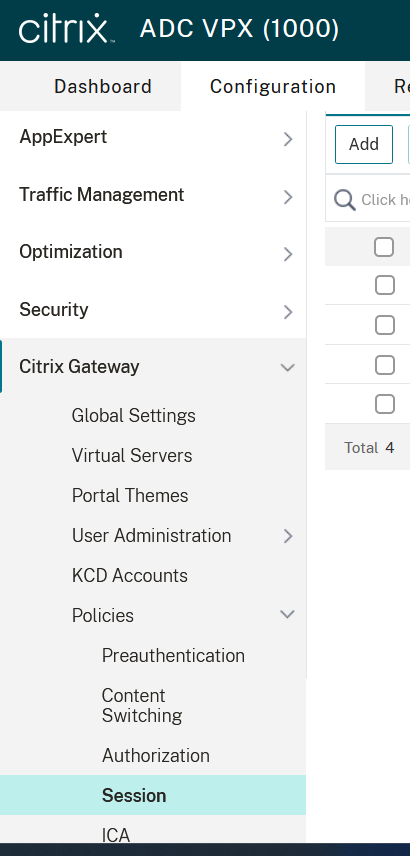Expand the Traffic Management arrow
Image resolution: width=410 pixels, height=856 pixels.
coord(288,197)
